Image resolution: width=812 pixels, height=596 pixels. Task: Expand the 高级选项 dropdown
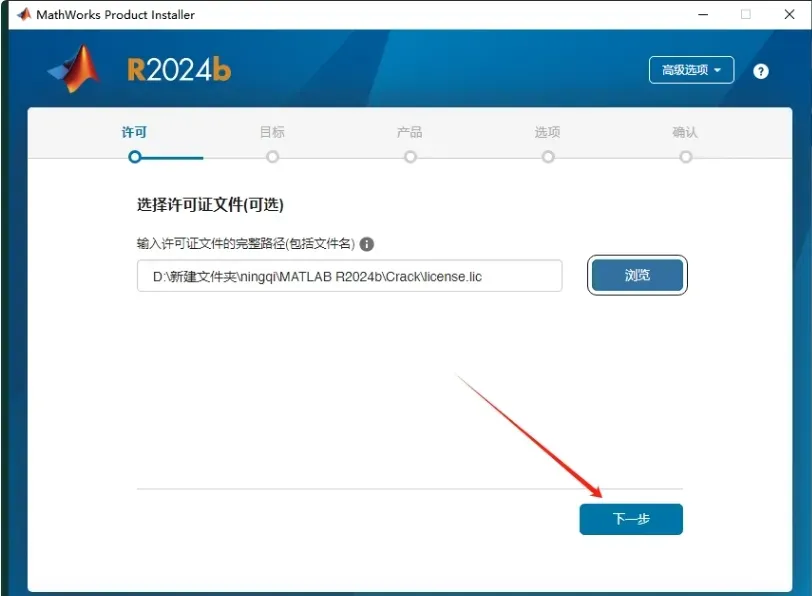691,70
